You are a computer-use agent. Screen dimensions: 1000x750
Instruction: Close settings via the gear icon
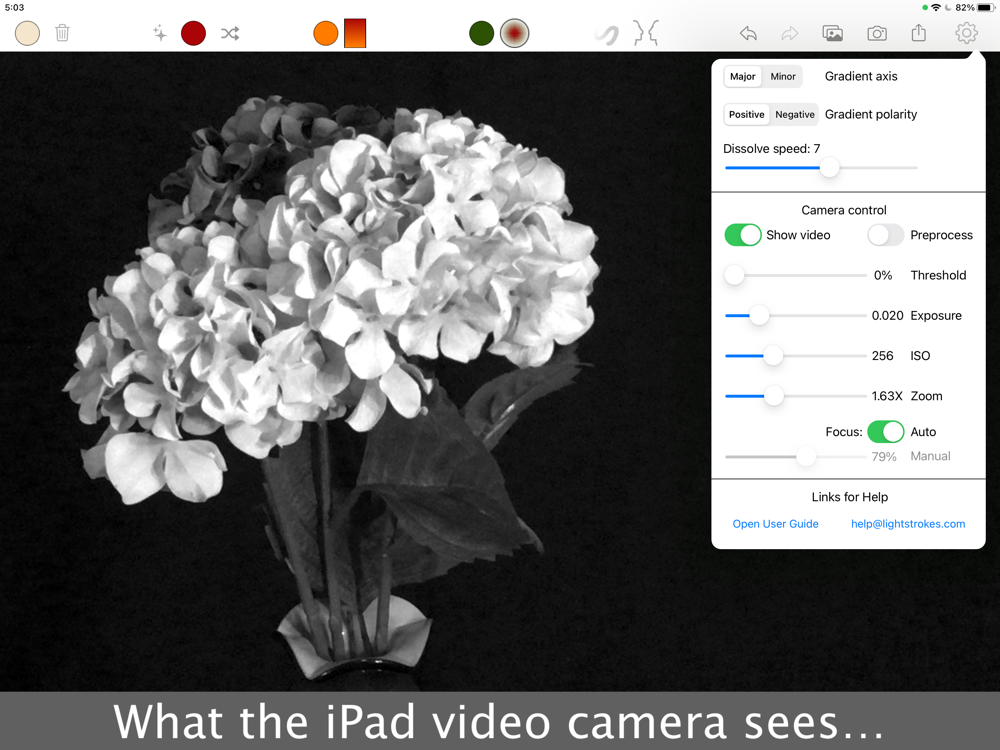coord(966,33)
